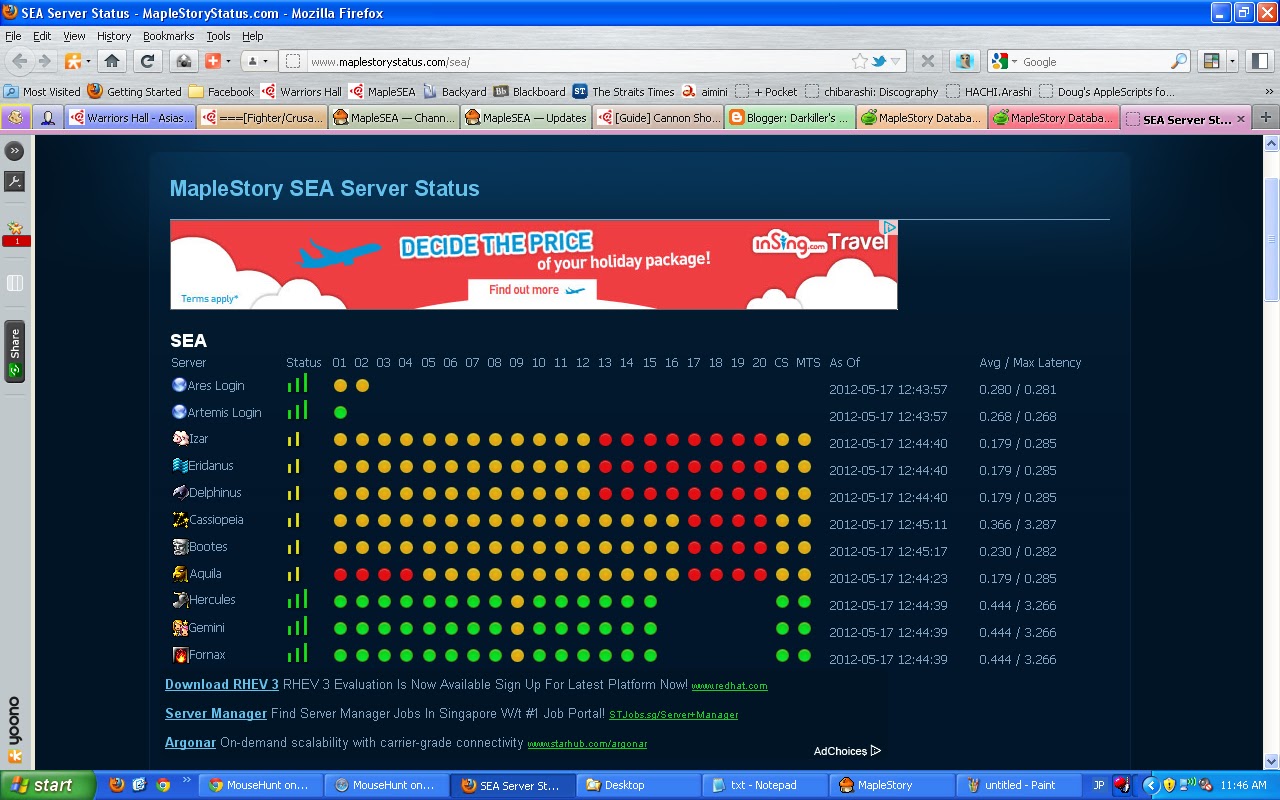Switch to untitled - Paint in taskbar
Image resolution: width=1280 pixels, height=800 pixels.
[1019, 785]
